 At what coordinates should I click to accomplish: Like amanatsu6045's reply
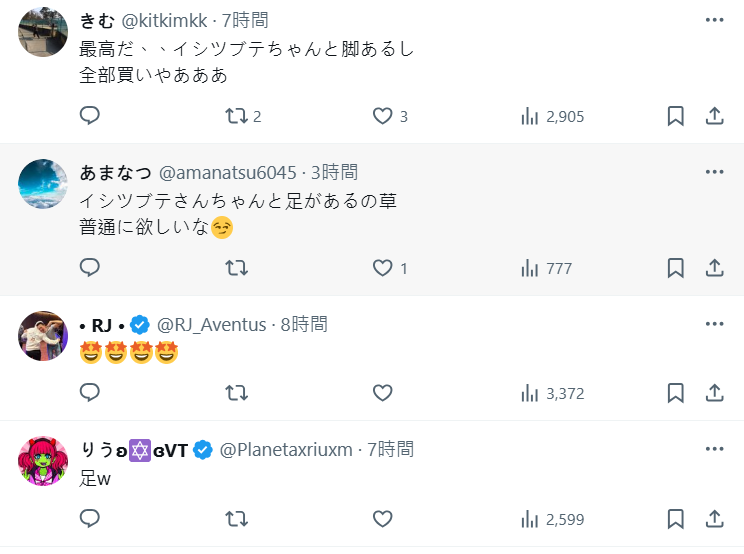[382, 268]
